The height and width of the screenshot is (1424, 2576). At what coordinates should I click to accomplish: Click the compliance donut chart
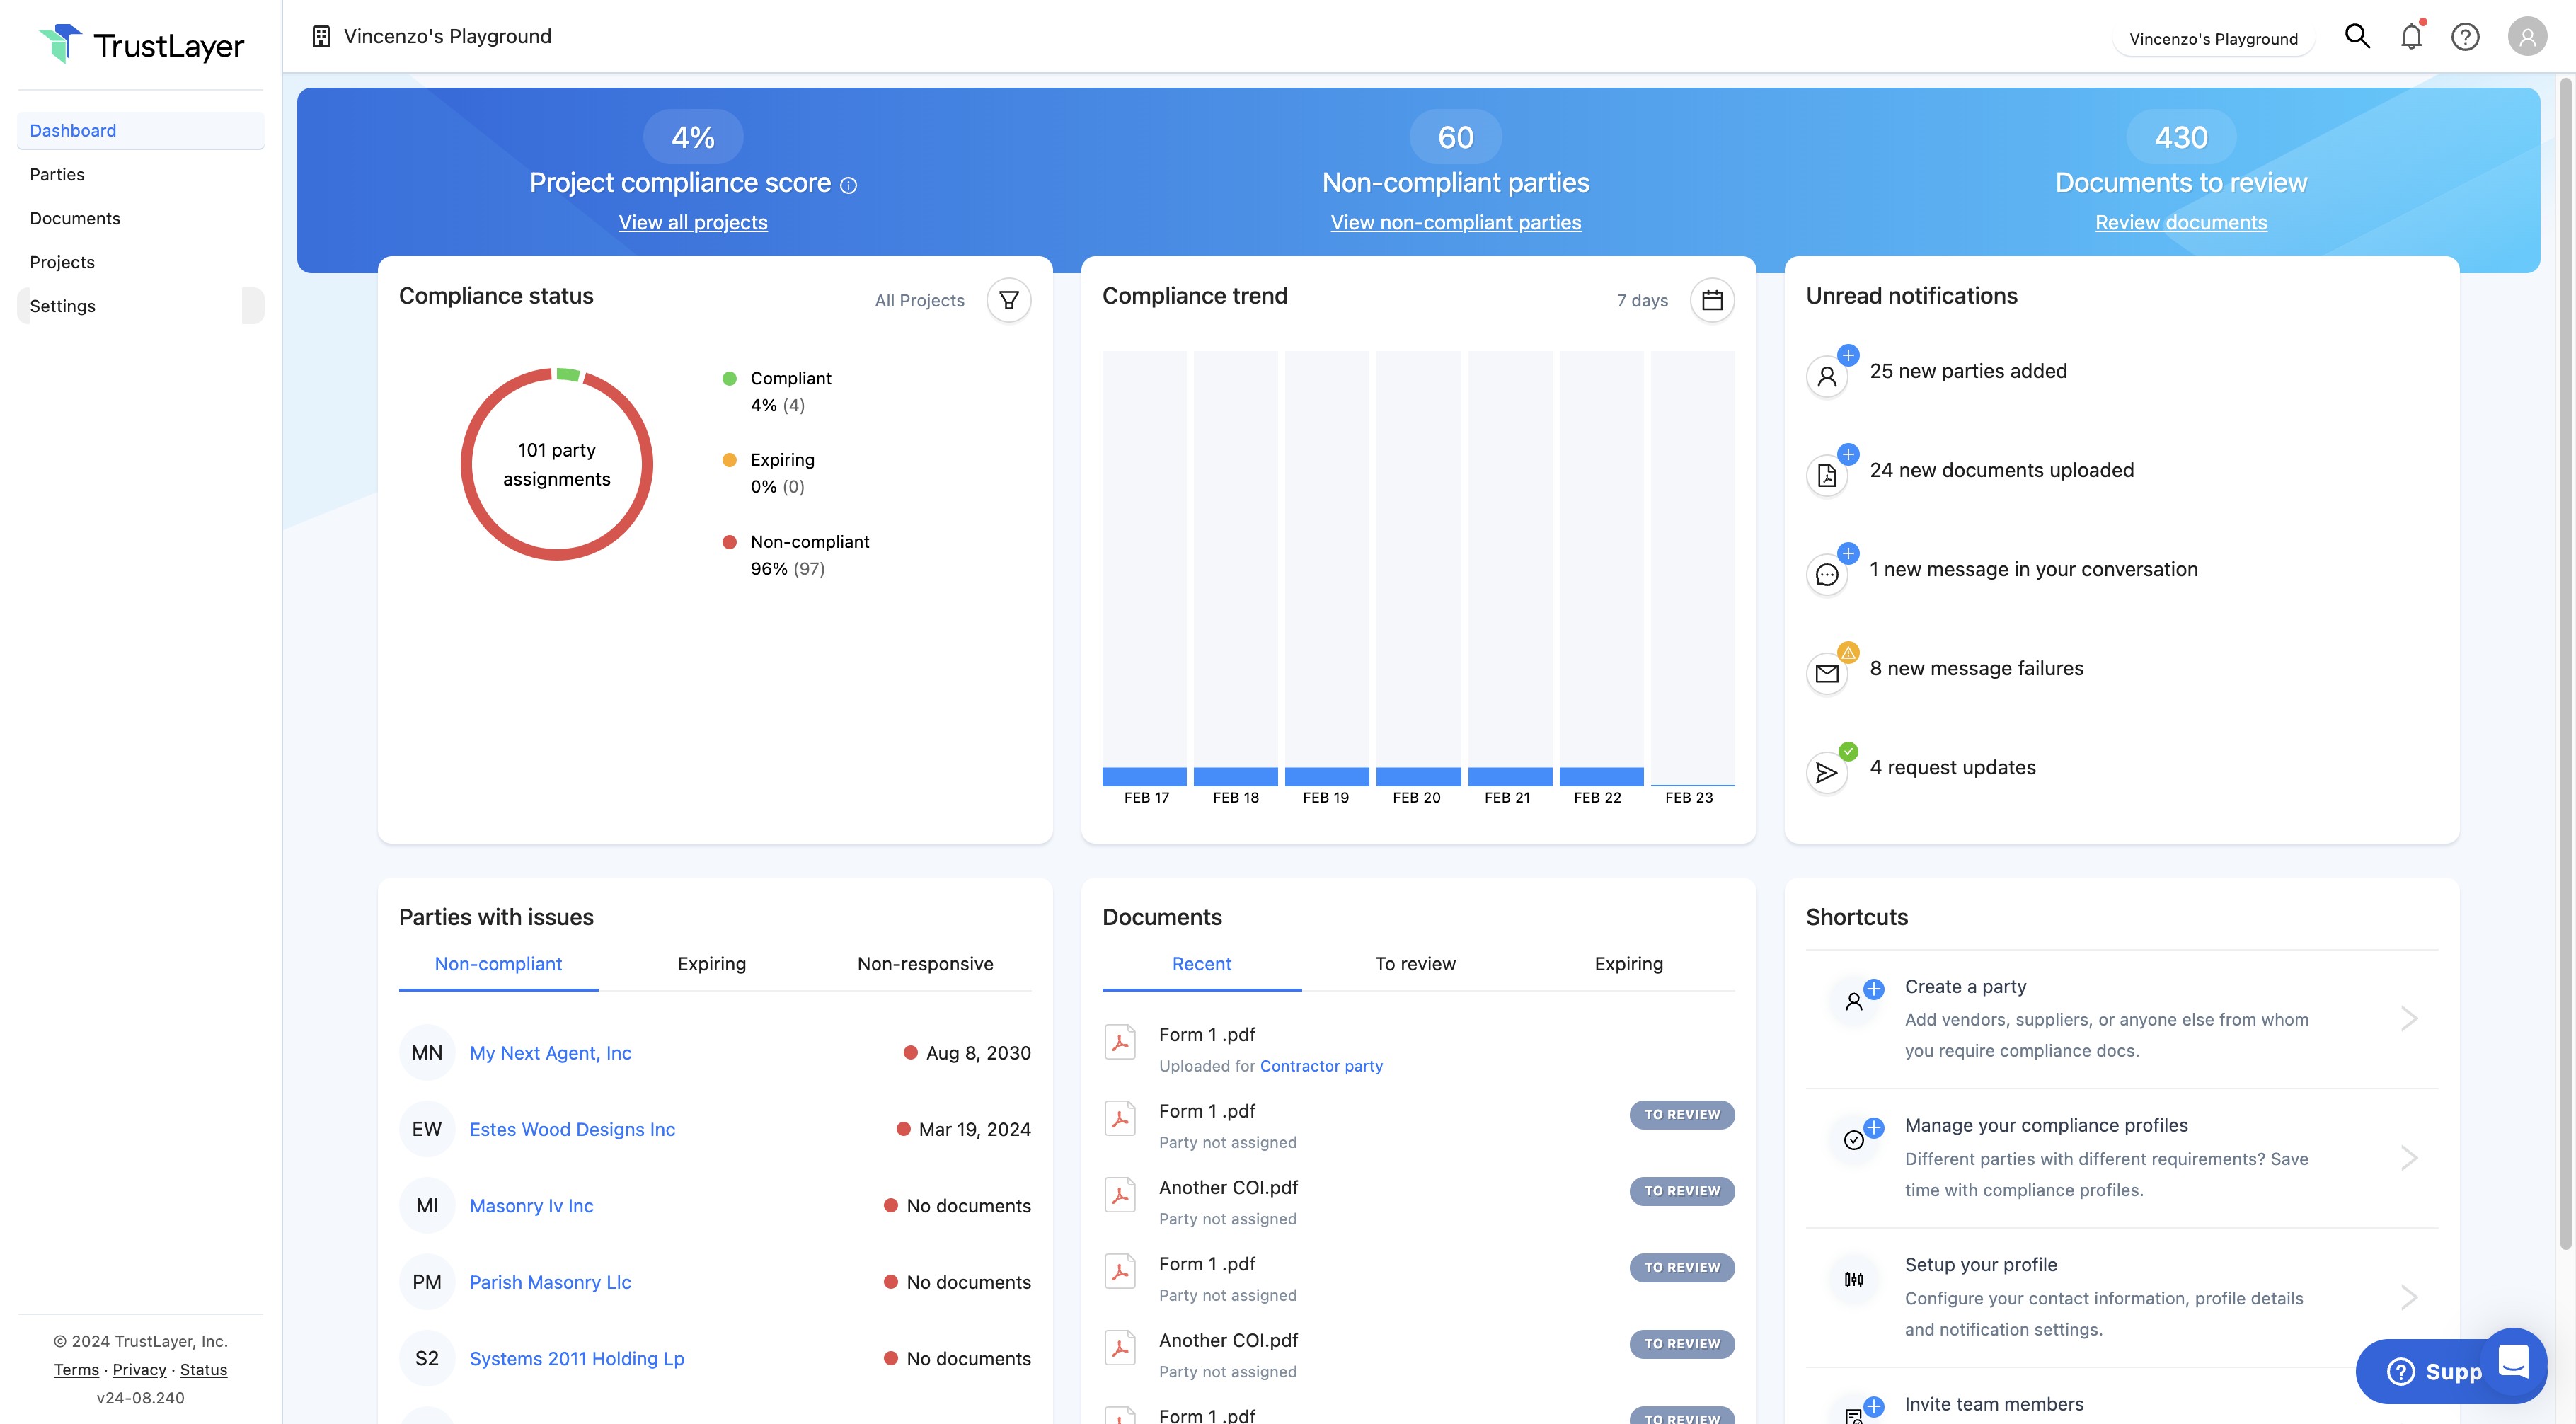click(x=557, y=464)
